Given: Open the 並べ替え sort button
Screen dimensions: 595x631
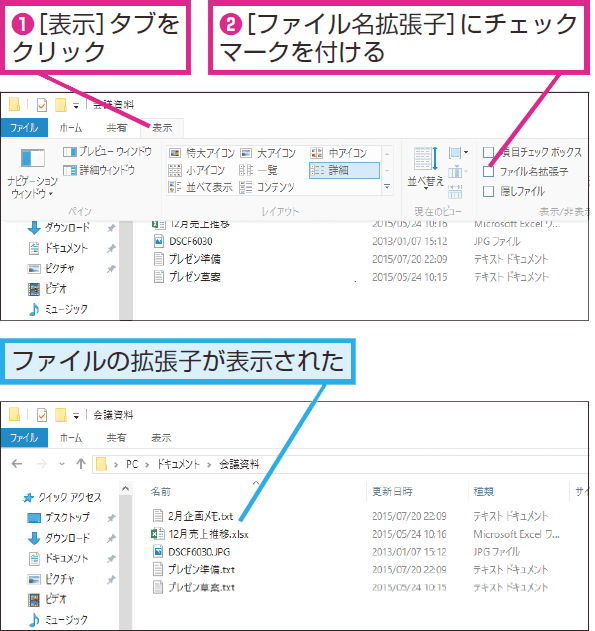Looking at the screenshot, I should pos(425,168).
